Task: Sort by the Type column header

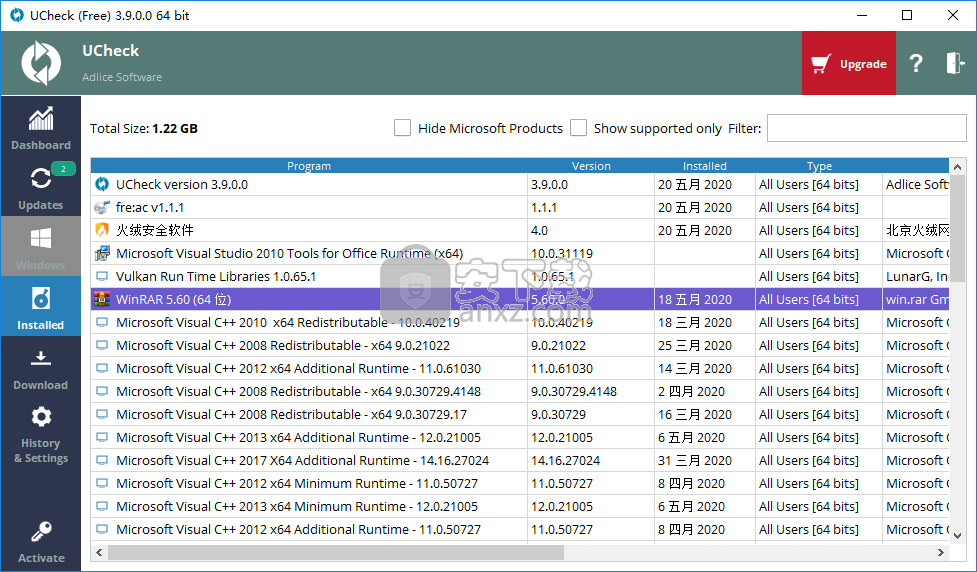Action: coord(819,166)
